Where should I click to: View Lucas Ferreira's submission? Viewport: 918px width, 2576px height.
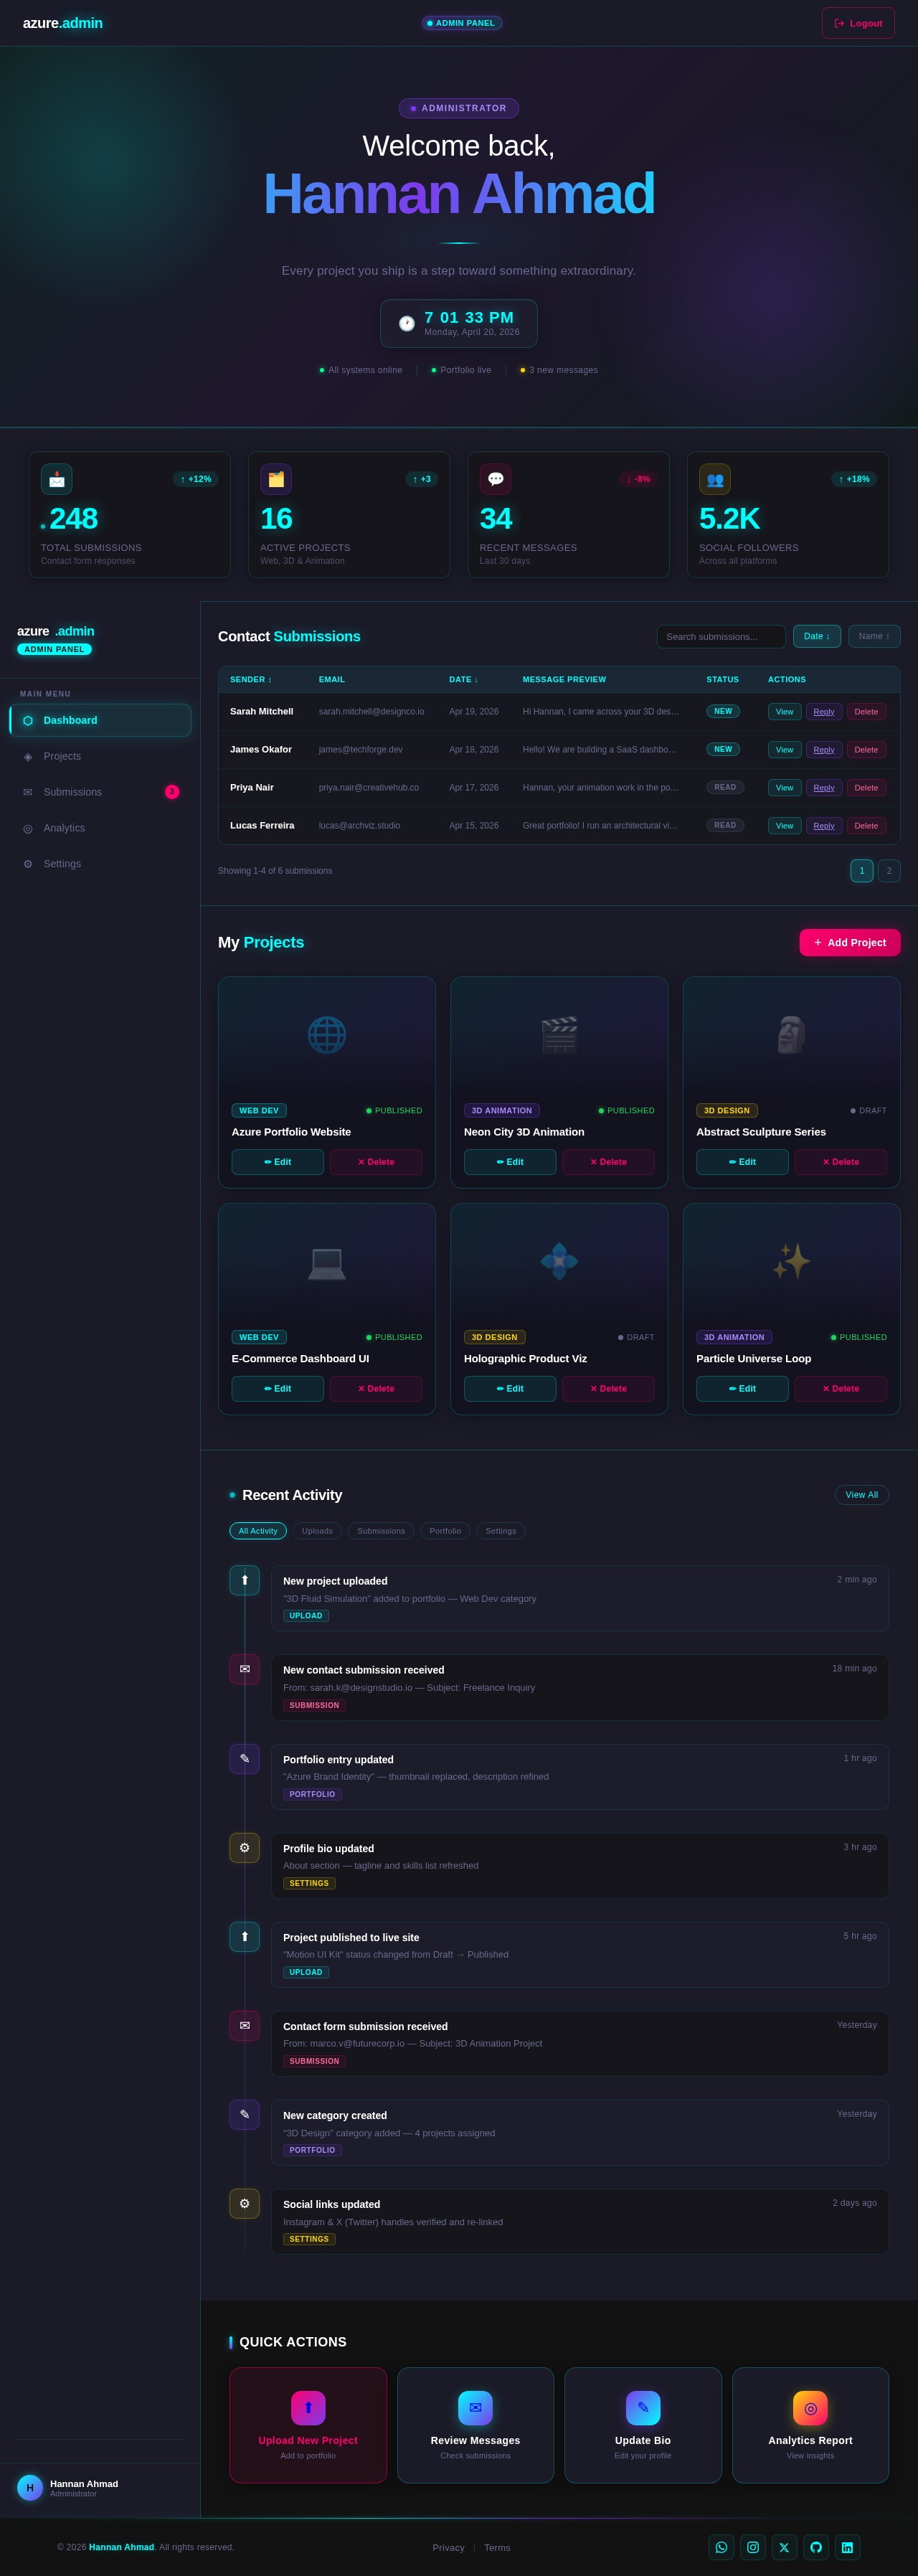[x=784, y=826]
